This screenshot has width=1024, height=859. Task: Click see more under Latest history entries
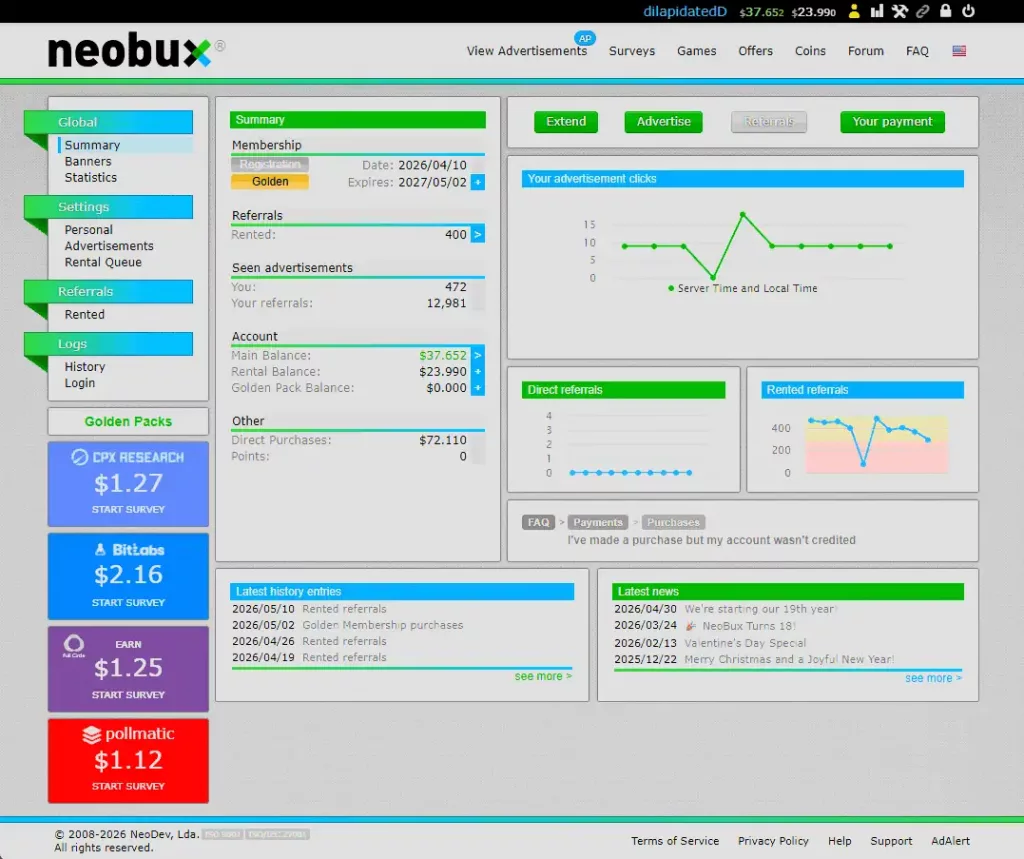(543, 676)
